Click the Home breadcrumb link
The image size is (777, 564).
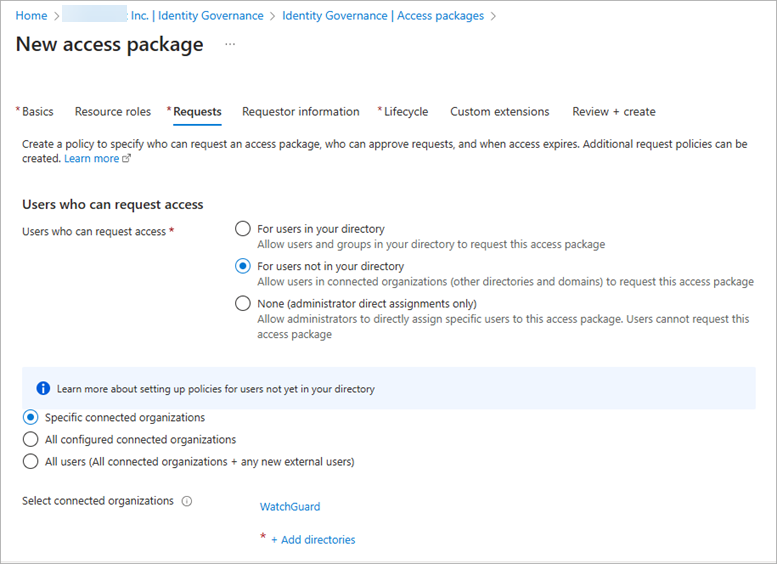(31, 16)
